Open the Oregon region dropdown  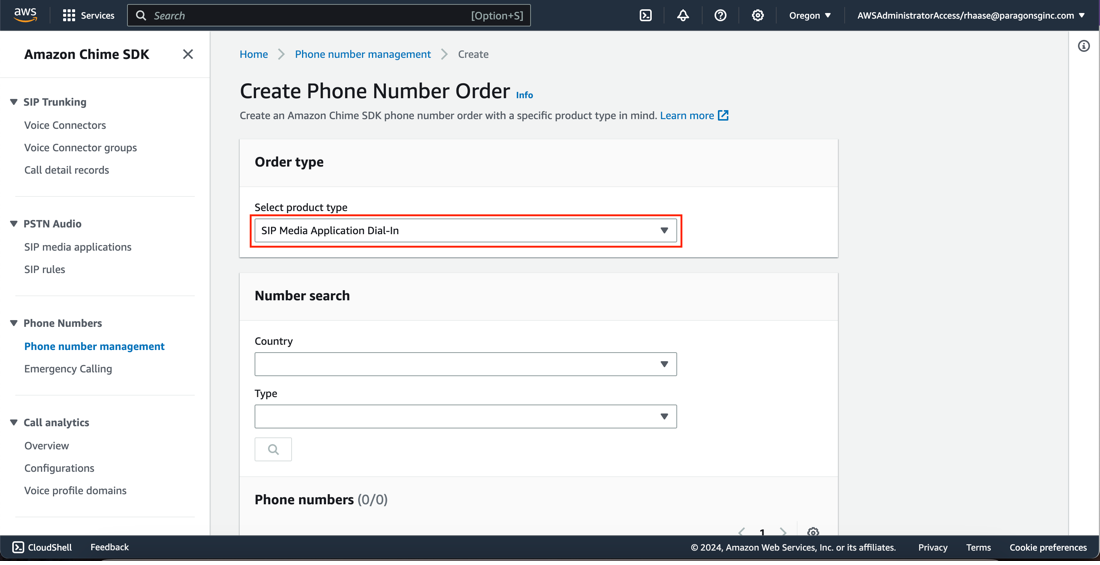810,15
